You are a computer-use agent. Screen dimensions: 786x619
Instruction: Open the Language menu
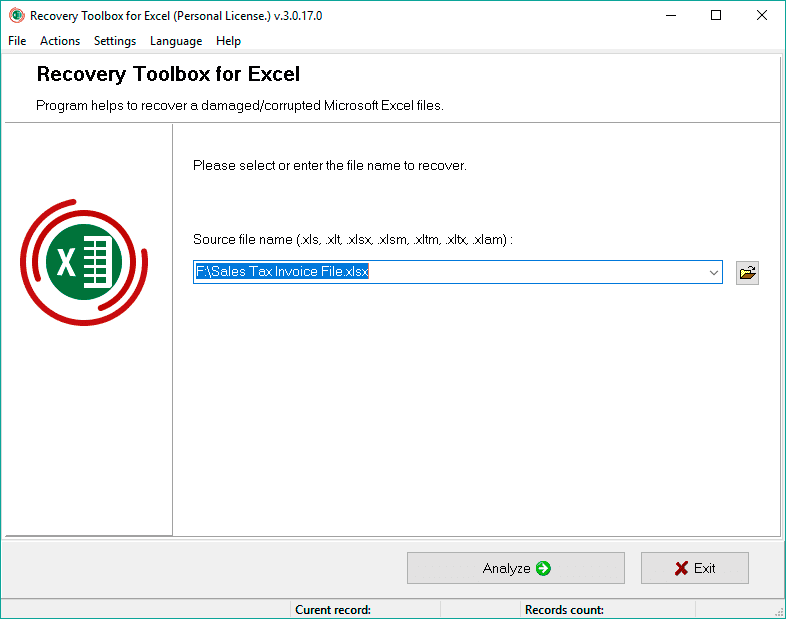coord(176,41)
